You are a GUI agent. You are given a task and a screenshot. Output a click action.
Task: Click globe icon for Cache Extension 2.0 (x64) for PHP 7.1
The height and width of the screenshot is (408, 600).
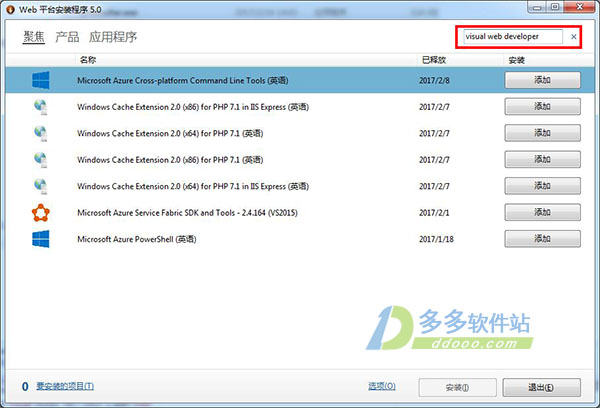tap(41, 133)
